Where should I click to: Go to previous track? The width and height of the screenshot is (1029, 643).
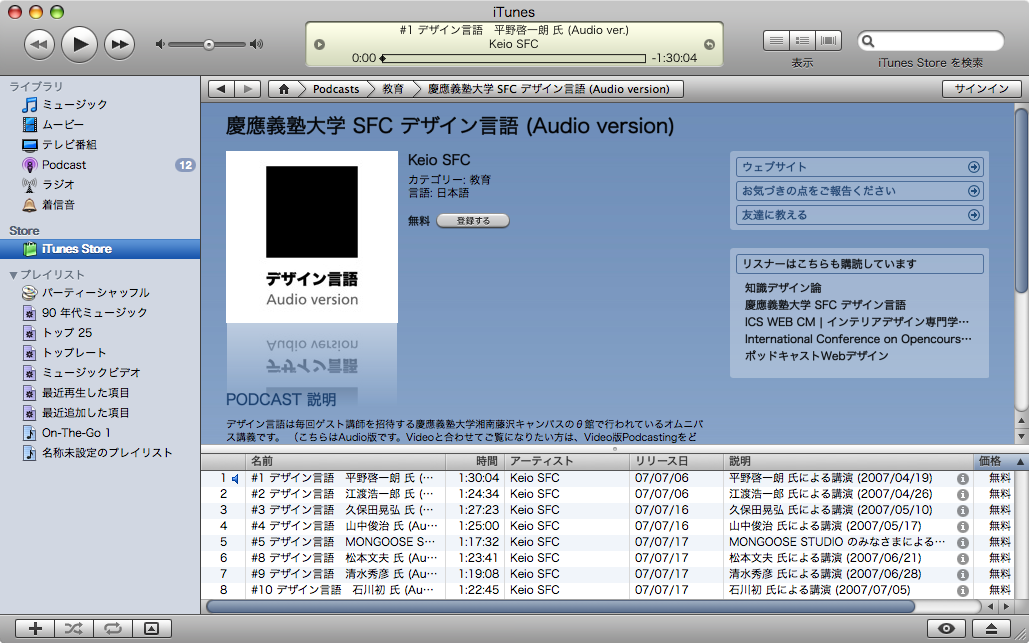pyautogui.click(x=39, y=44)
